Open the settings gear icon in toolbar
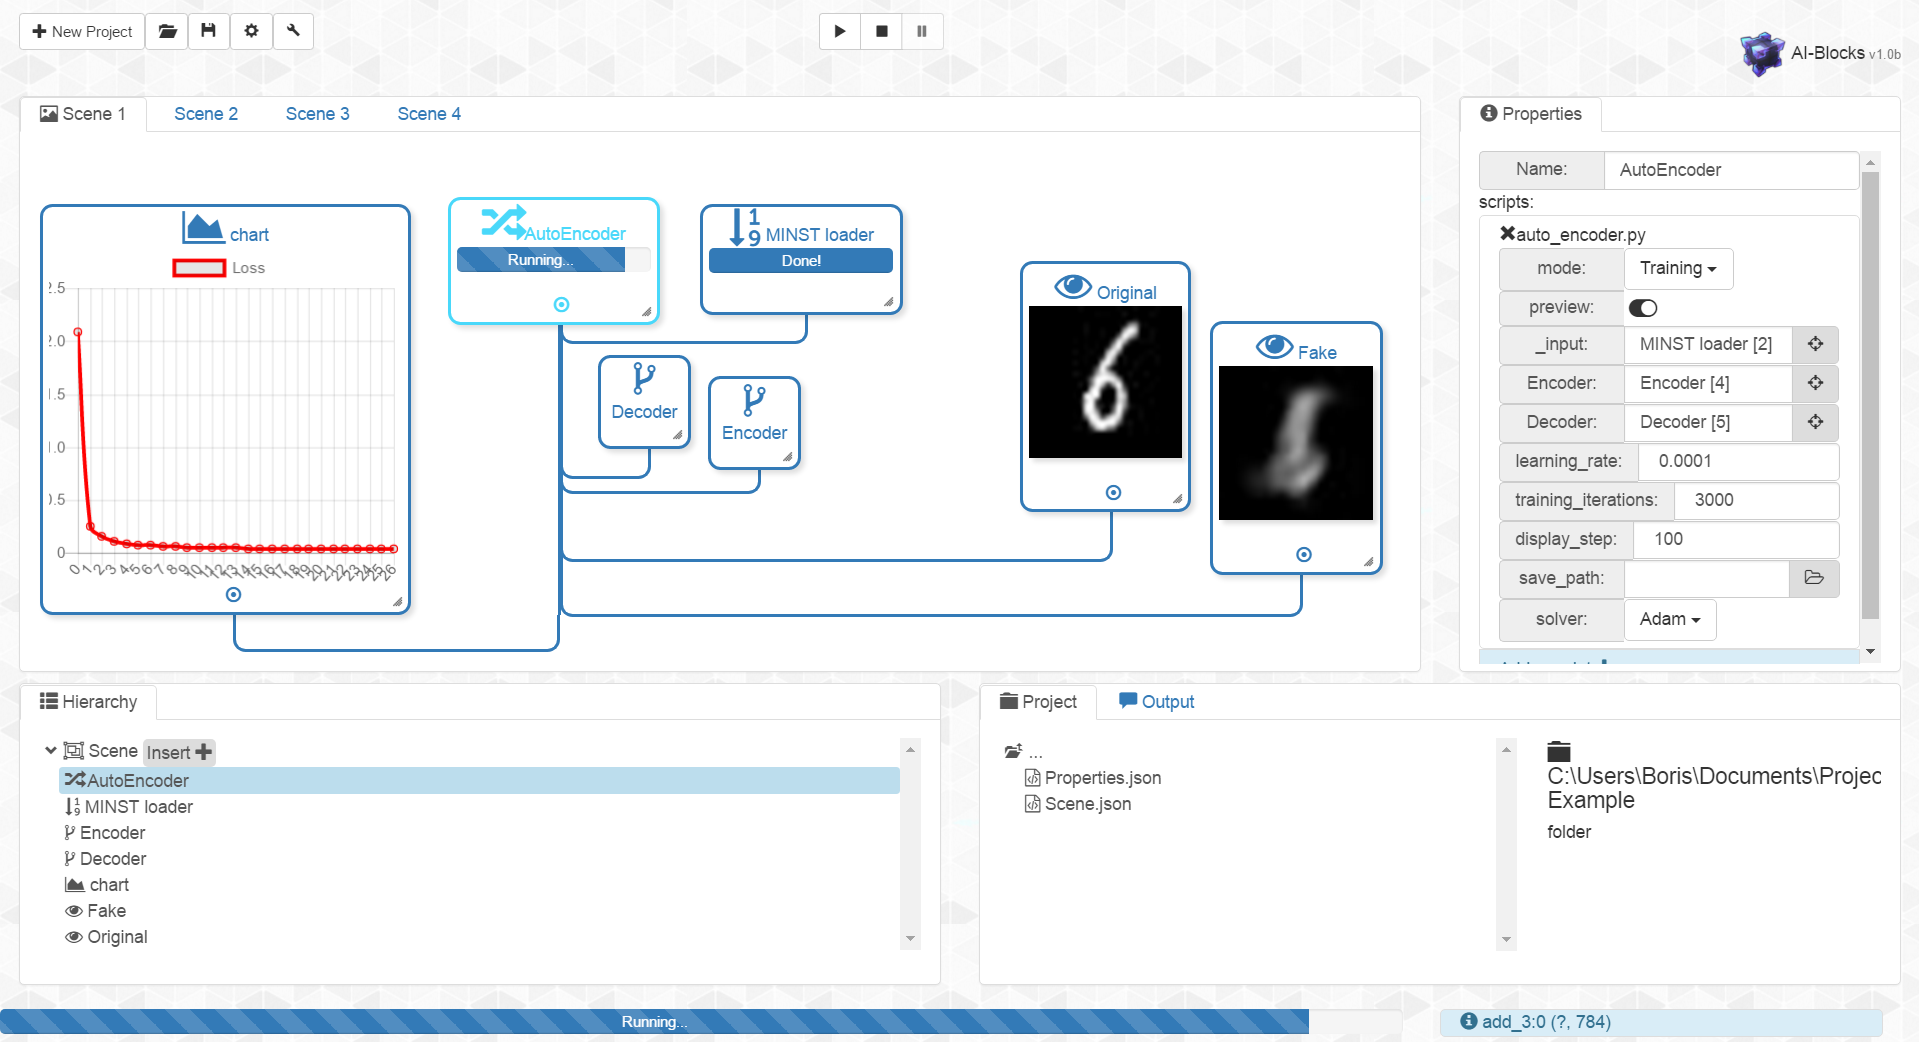This screenshot has width=1919, height=1042. (250, 31)
